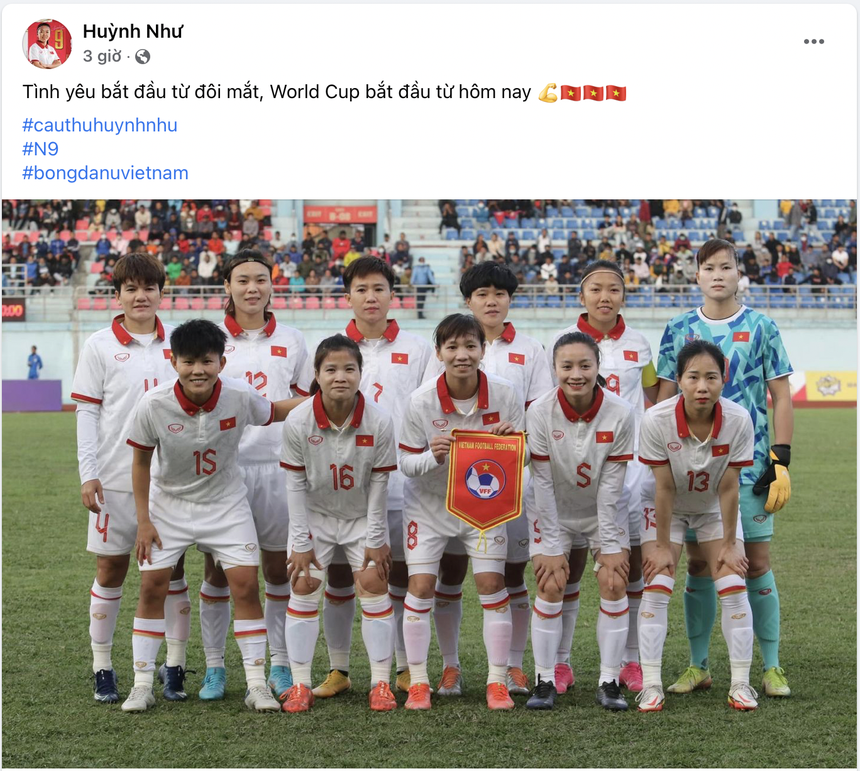Open the three-dot post options menu

(813, 42)
